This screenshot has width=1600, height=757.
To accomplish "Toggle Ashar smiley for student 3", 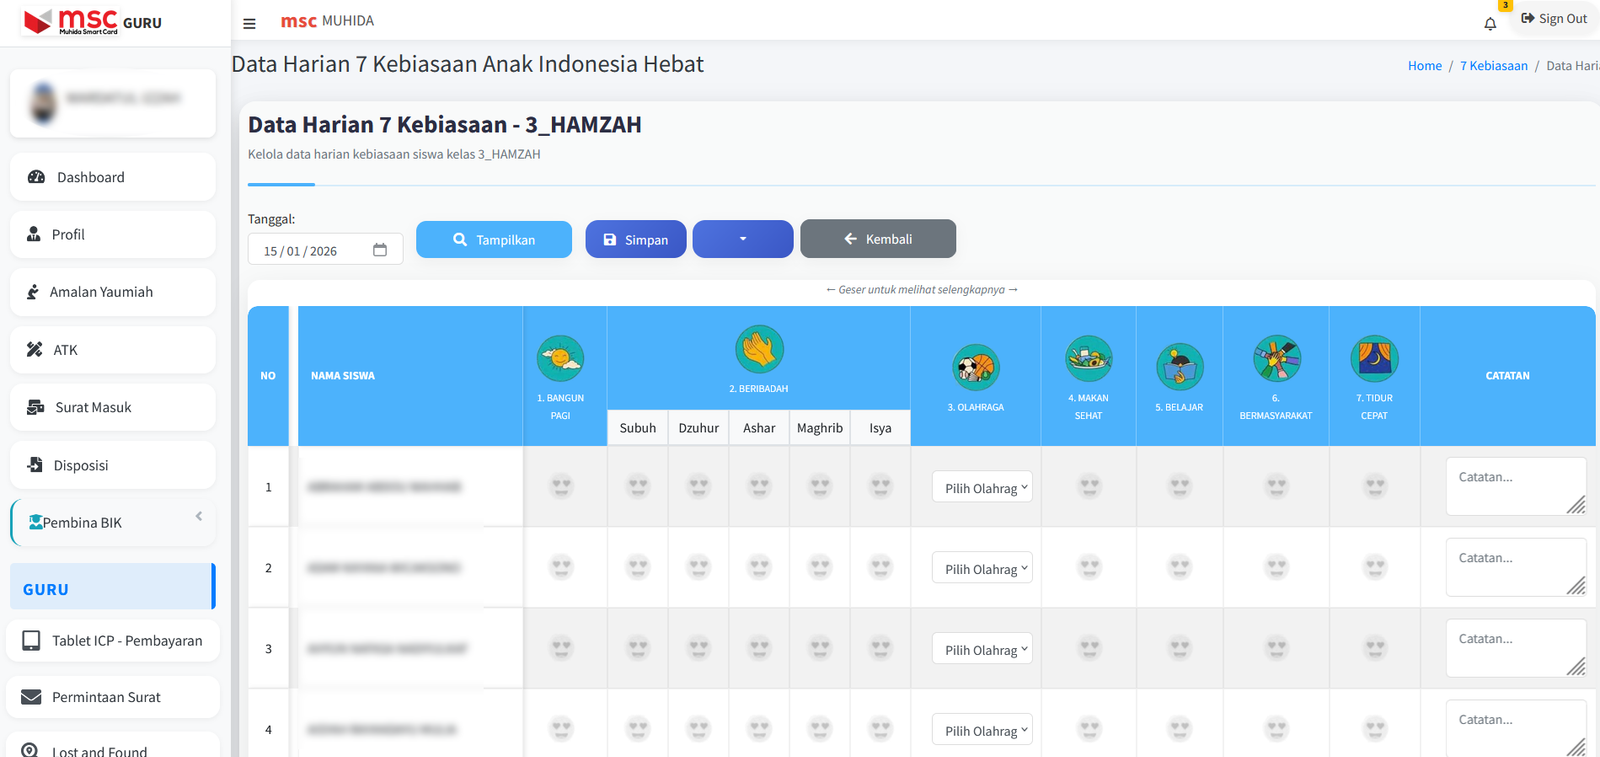I will pos(760,649).
